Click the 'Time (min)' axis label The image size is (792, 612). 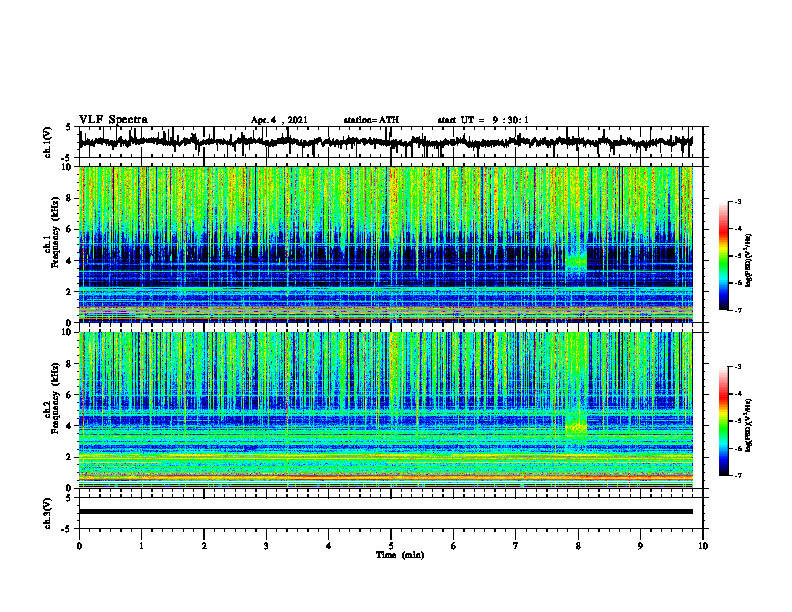[x=400, y=555]
